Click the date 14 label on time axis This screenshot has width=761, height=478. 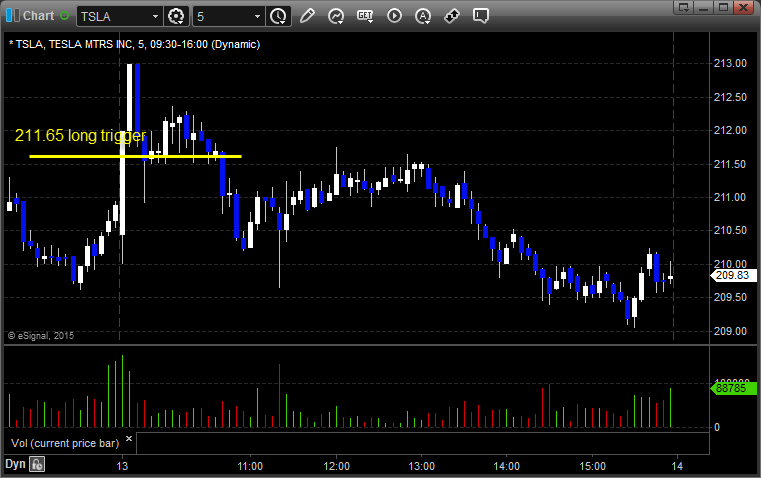(677, 466)
